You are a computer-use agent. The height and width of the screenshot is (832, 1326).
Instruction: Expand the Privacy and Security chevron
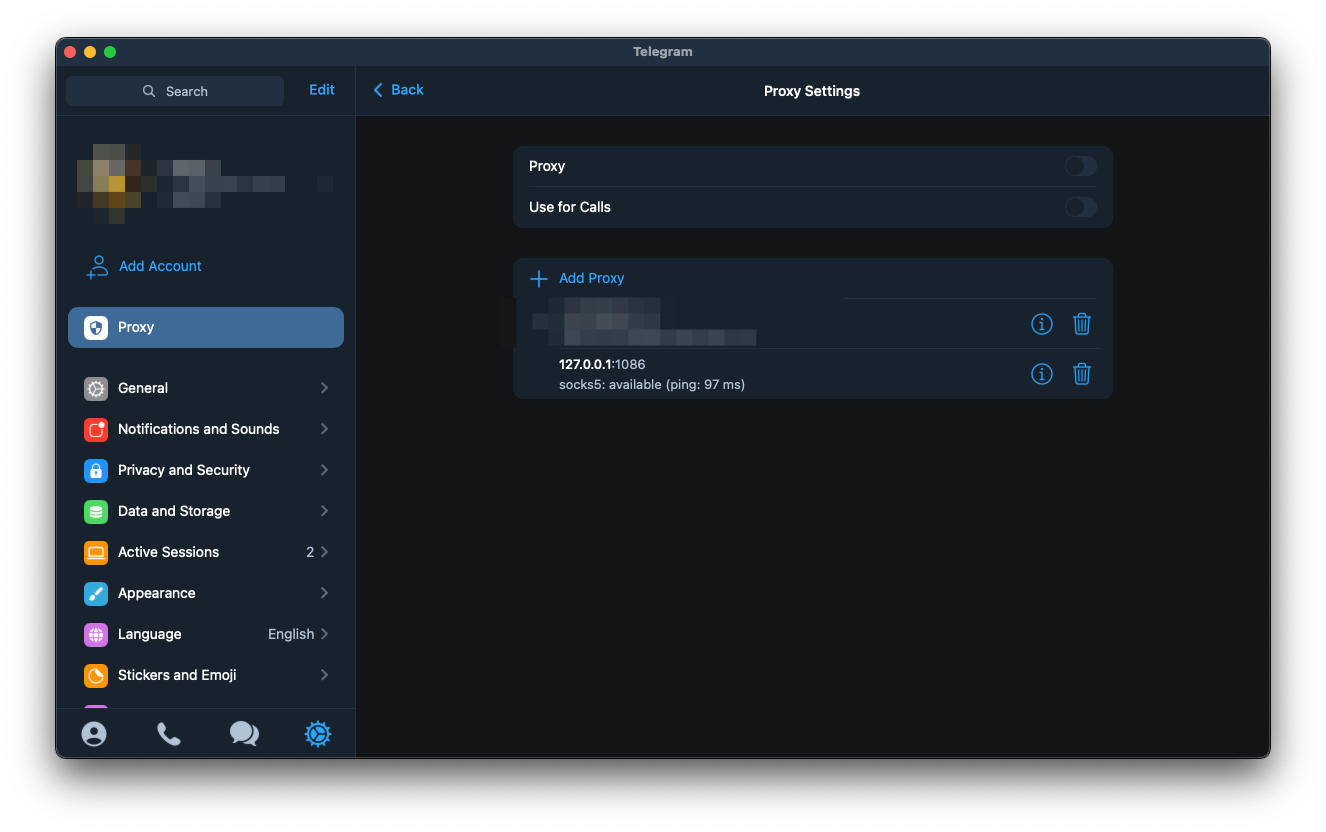[x=324, y=470]
